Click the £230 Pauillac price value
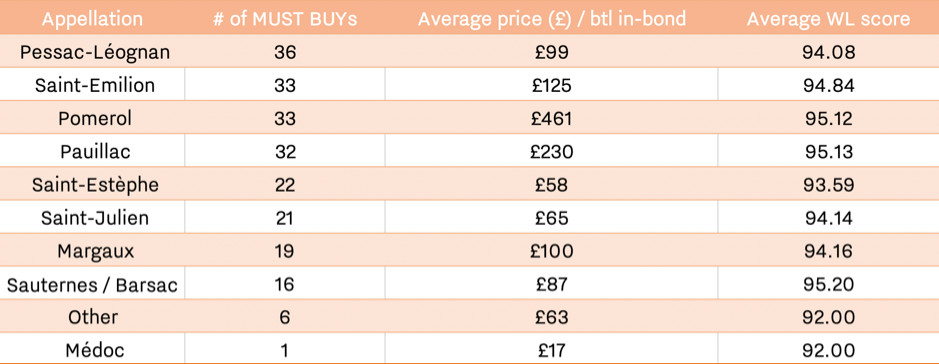The height and width of the screenshot is (364, 939). point(552,152)
